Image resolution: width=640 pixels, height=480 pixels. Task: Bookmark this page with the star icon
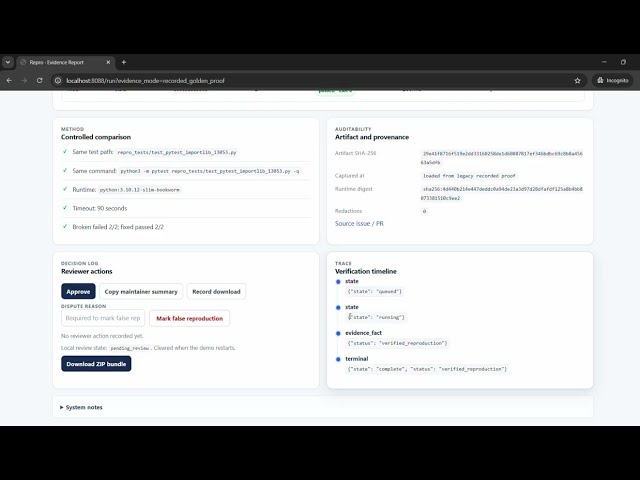coord(577,80)
